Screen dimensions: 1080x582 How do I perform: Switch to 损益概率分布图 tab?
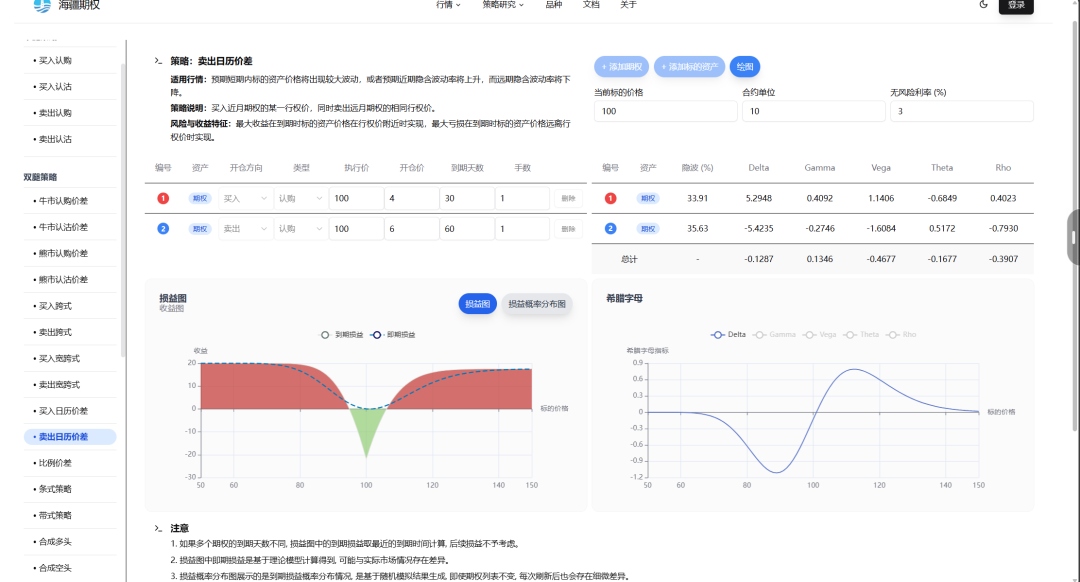(536, 304)
